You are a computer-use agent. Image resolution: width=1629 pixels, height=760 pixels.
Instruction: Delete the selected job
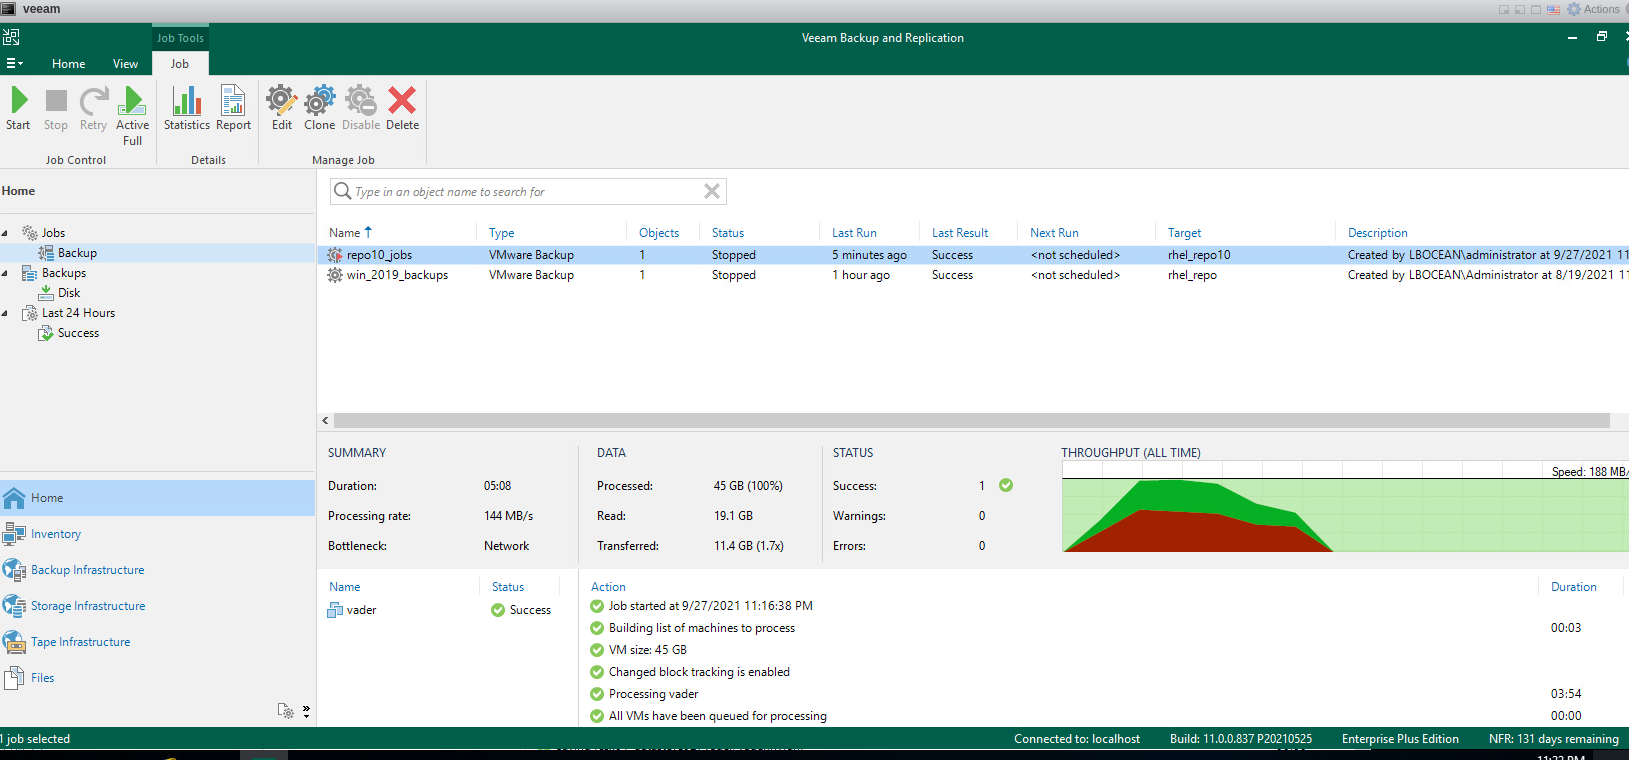click(402, 108)
